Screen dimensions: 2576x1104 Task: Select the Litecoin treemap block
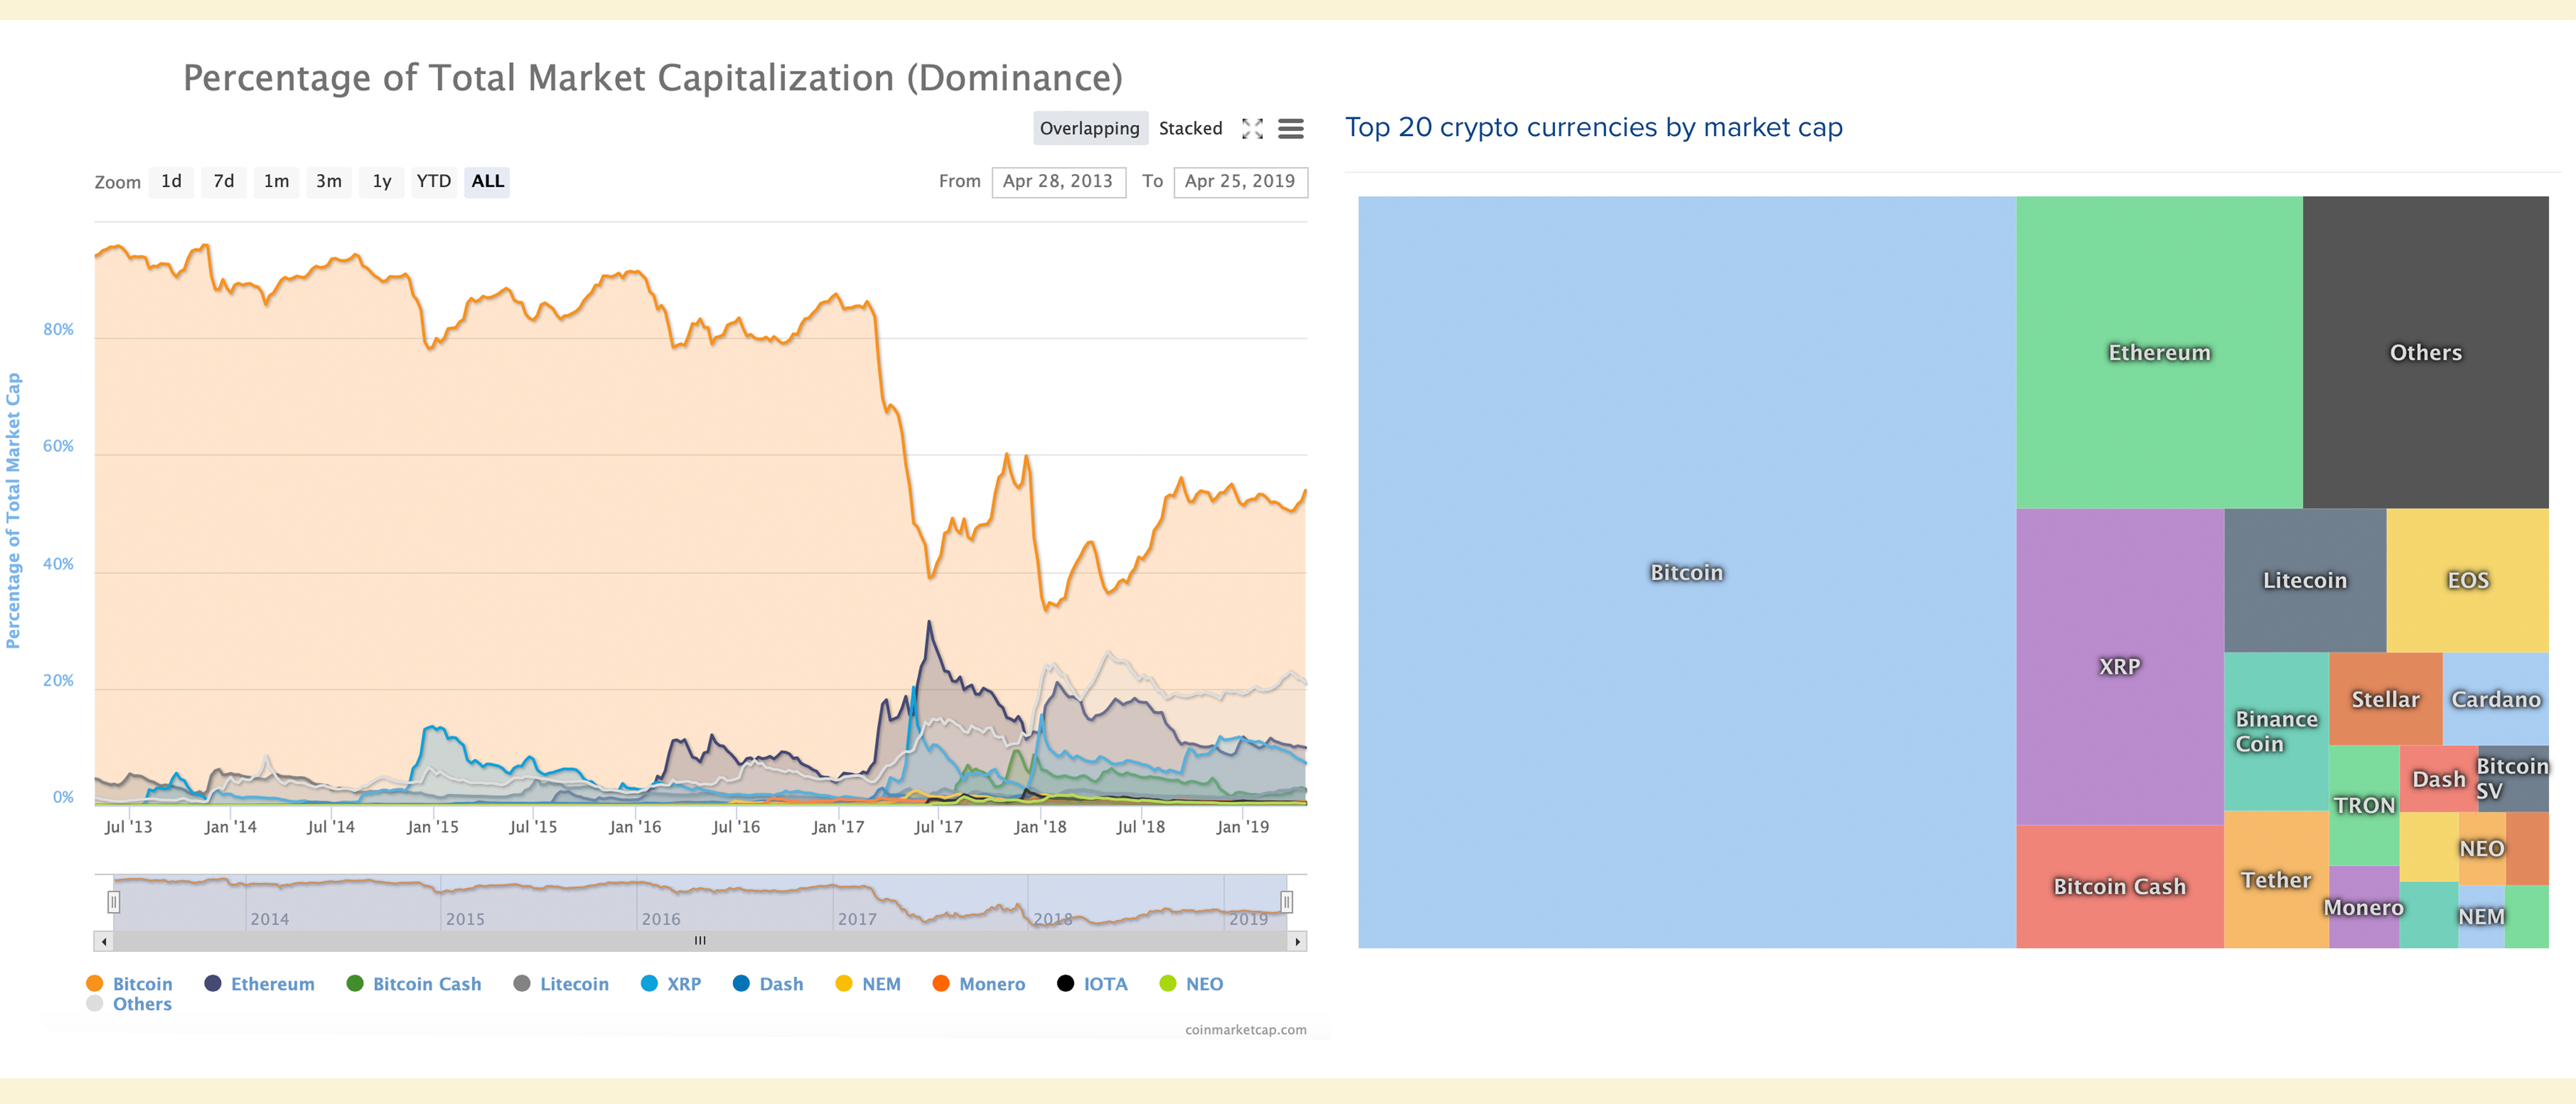click(2304, 580)
